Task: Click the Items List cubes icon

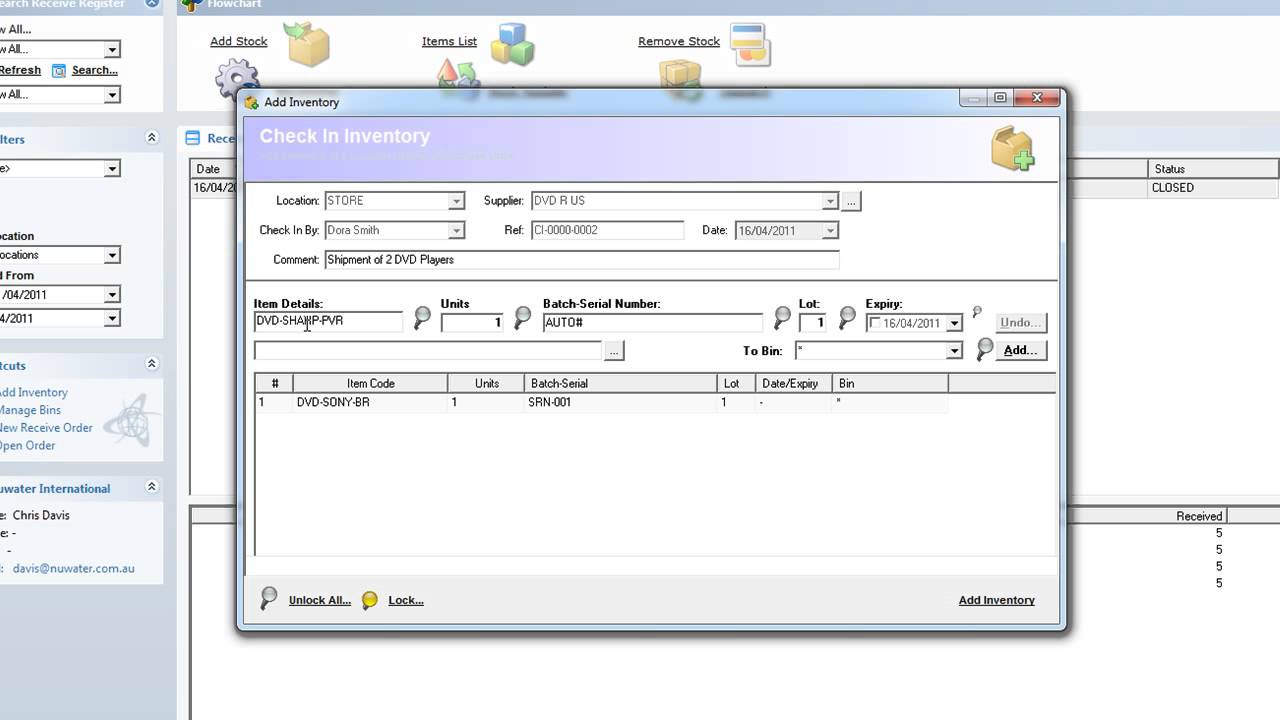Action: tap(512, 45)
